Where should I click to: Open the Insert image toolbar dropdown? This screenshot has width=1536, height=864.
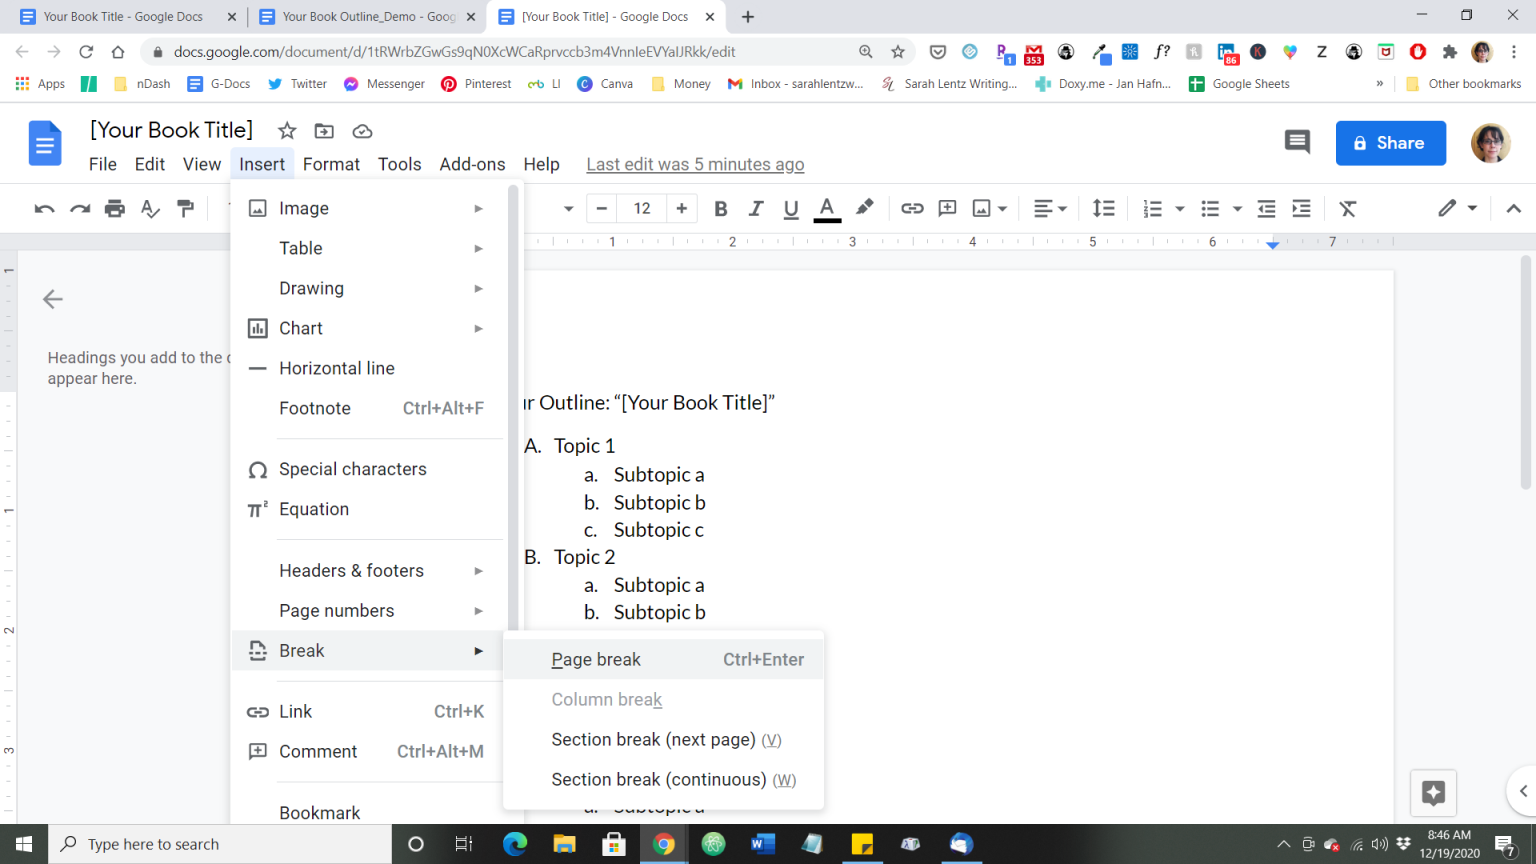click(990, 208)
